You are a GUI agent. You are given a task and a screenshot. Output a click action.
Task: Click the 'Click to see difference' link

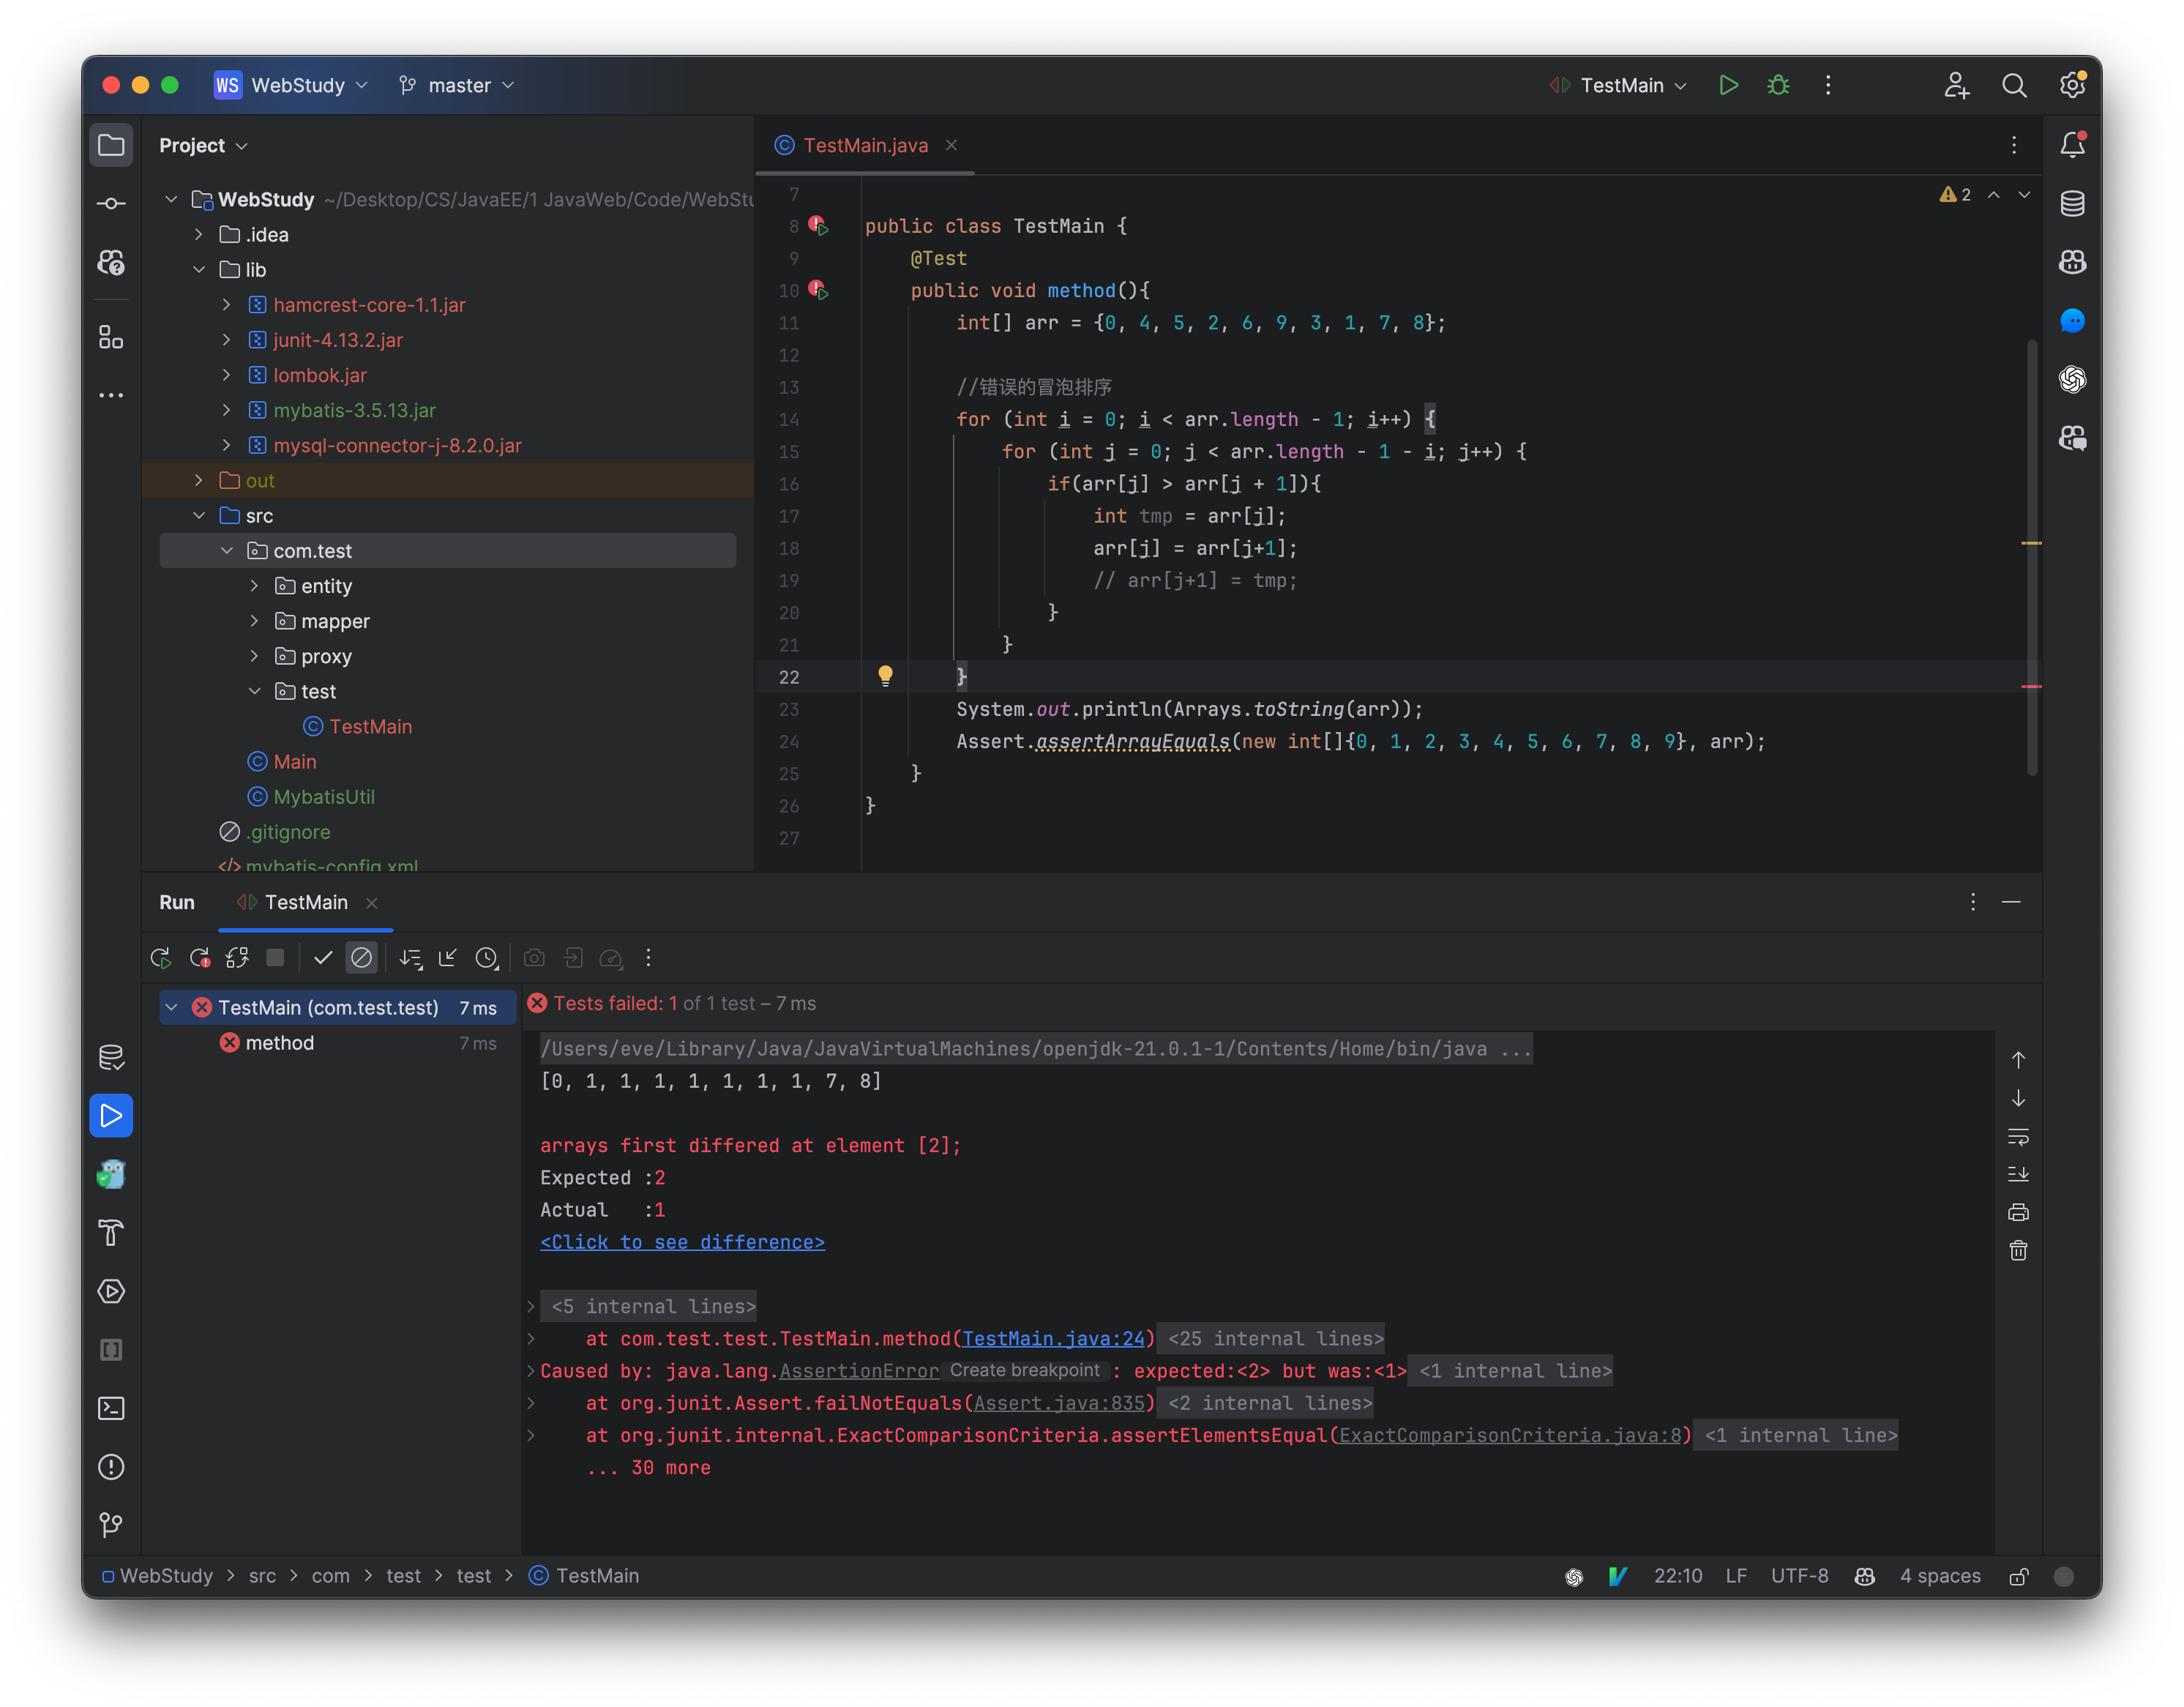click(x=682, y=1242)
